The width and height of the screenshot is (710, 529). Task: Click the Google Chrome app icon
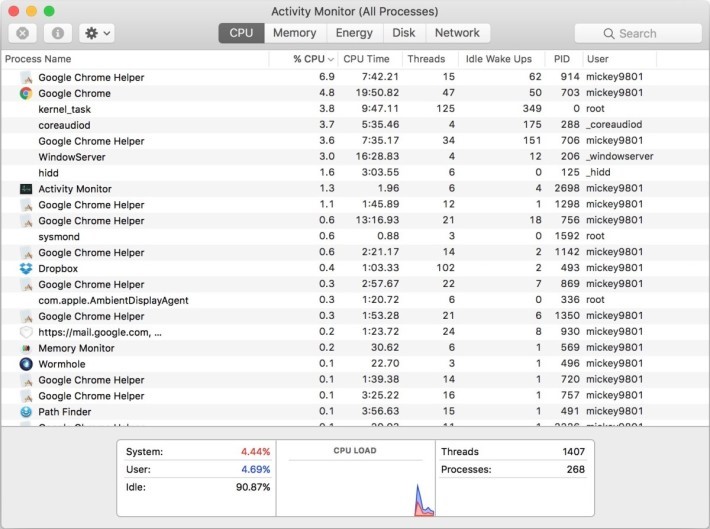point(26,93)
